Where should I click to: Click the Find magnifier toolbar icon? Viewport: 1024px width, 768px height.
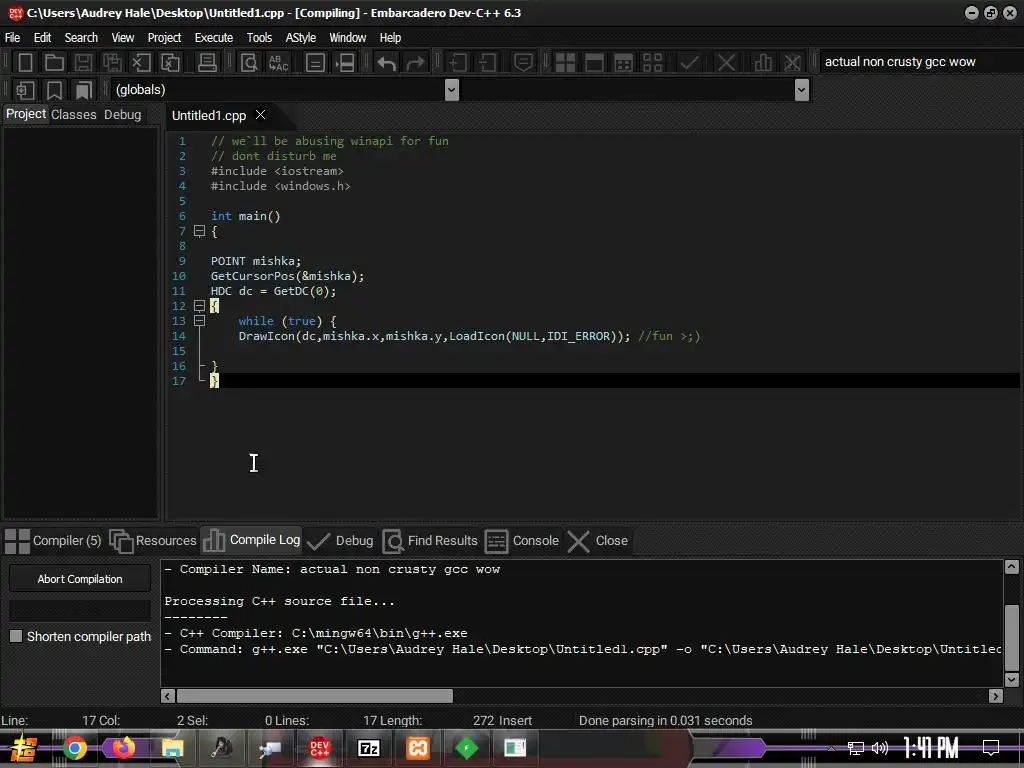[249, 63]
